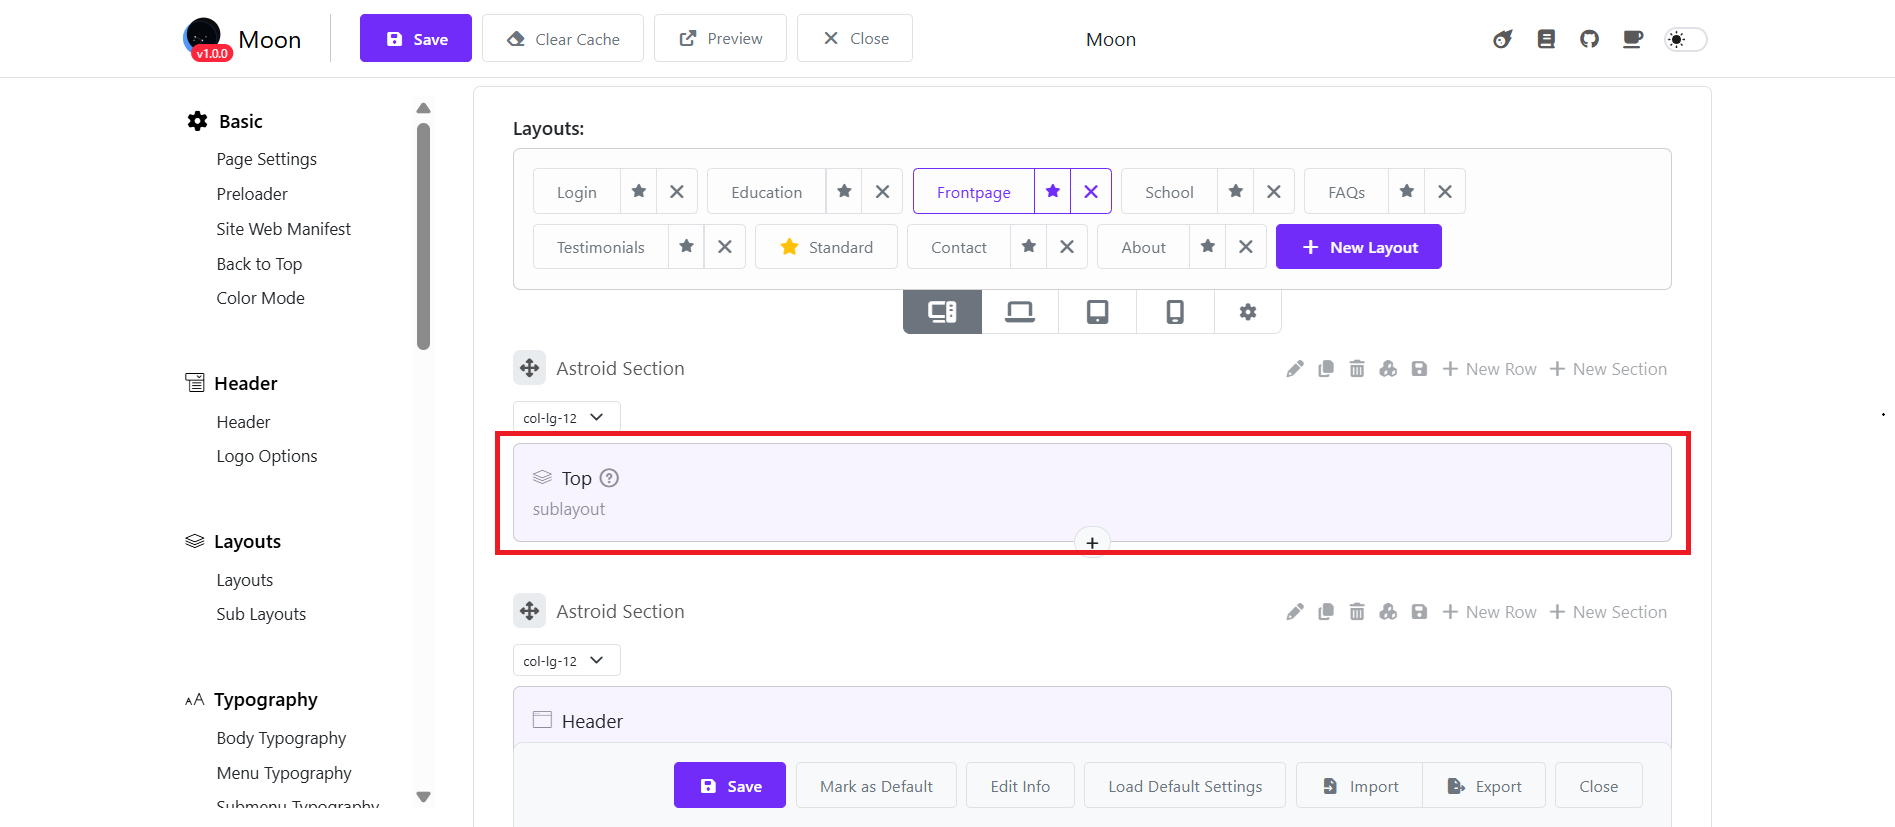Toggle the star on the About layout

[1208, 247]
